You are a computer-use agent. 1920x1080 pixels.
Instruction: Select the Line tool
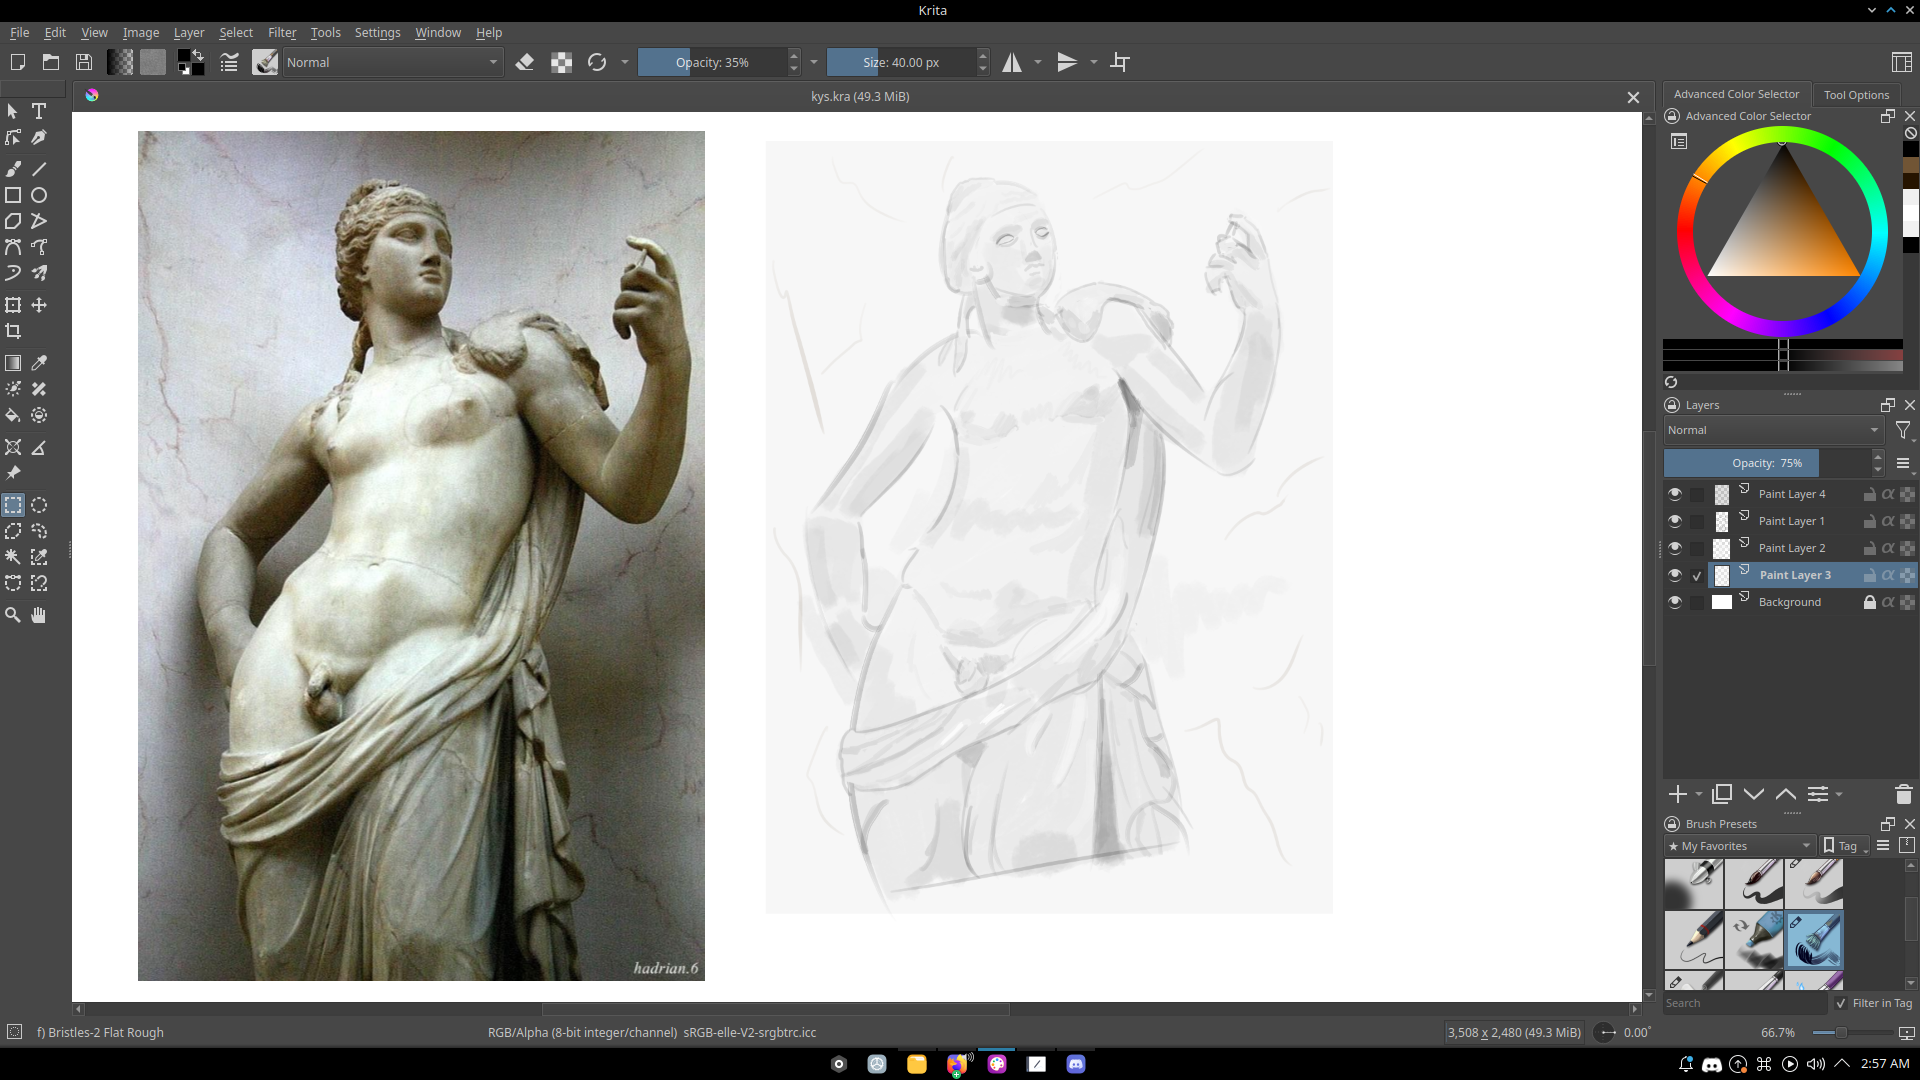39,169
